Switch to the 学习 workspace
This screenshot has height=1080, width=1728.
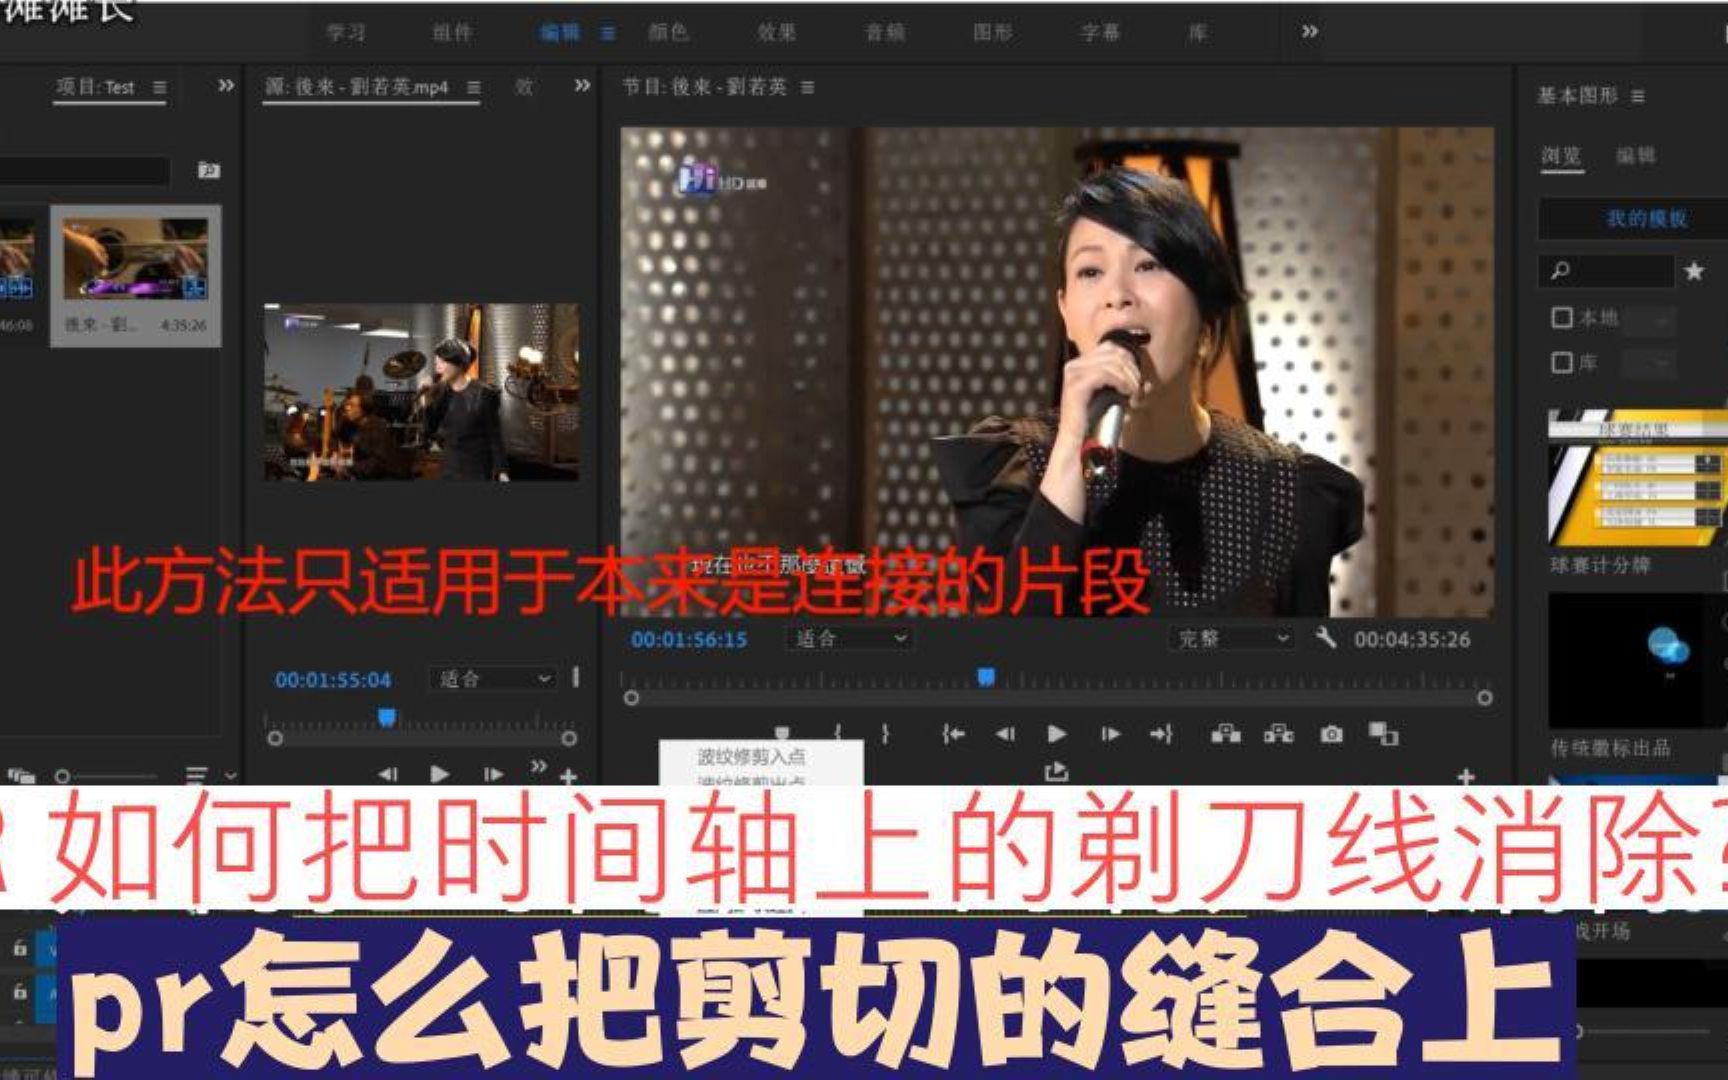coord(346,33)
